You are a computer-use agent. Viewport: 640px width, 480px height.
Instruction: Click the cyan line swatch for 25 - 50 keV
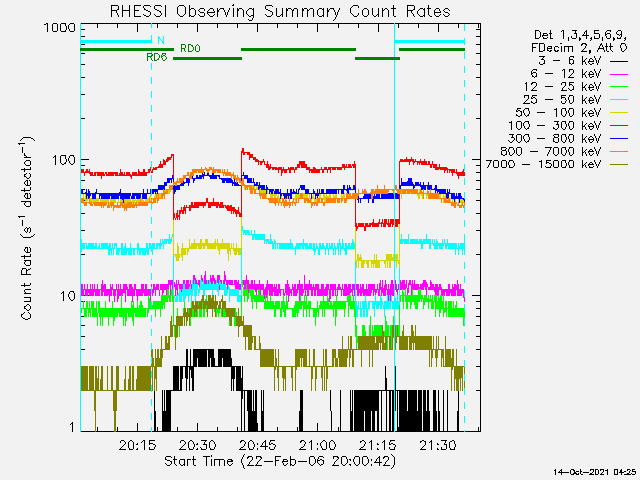pos(619,100)
